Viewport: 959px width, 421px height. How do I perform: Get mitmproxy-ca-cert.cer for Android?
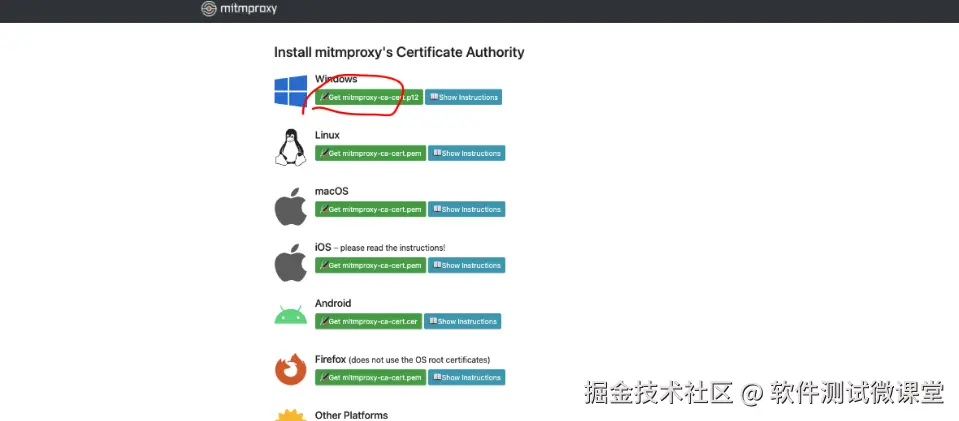[368, 321]
